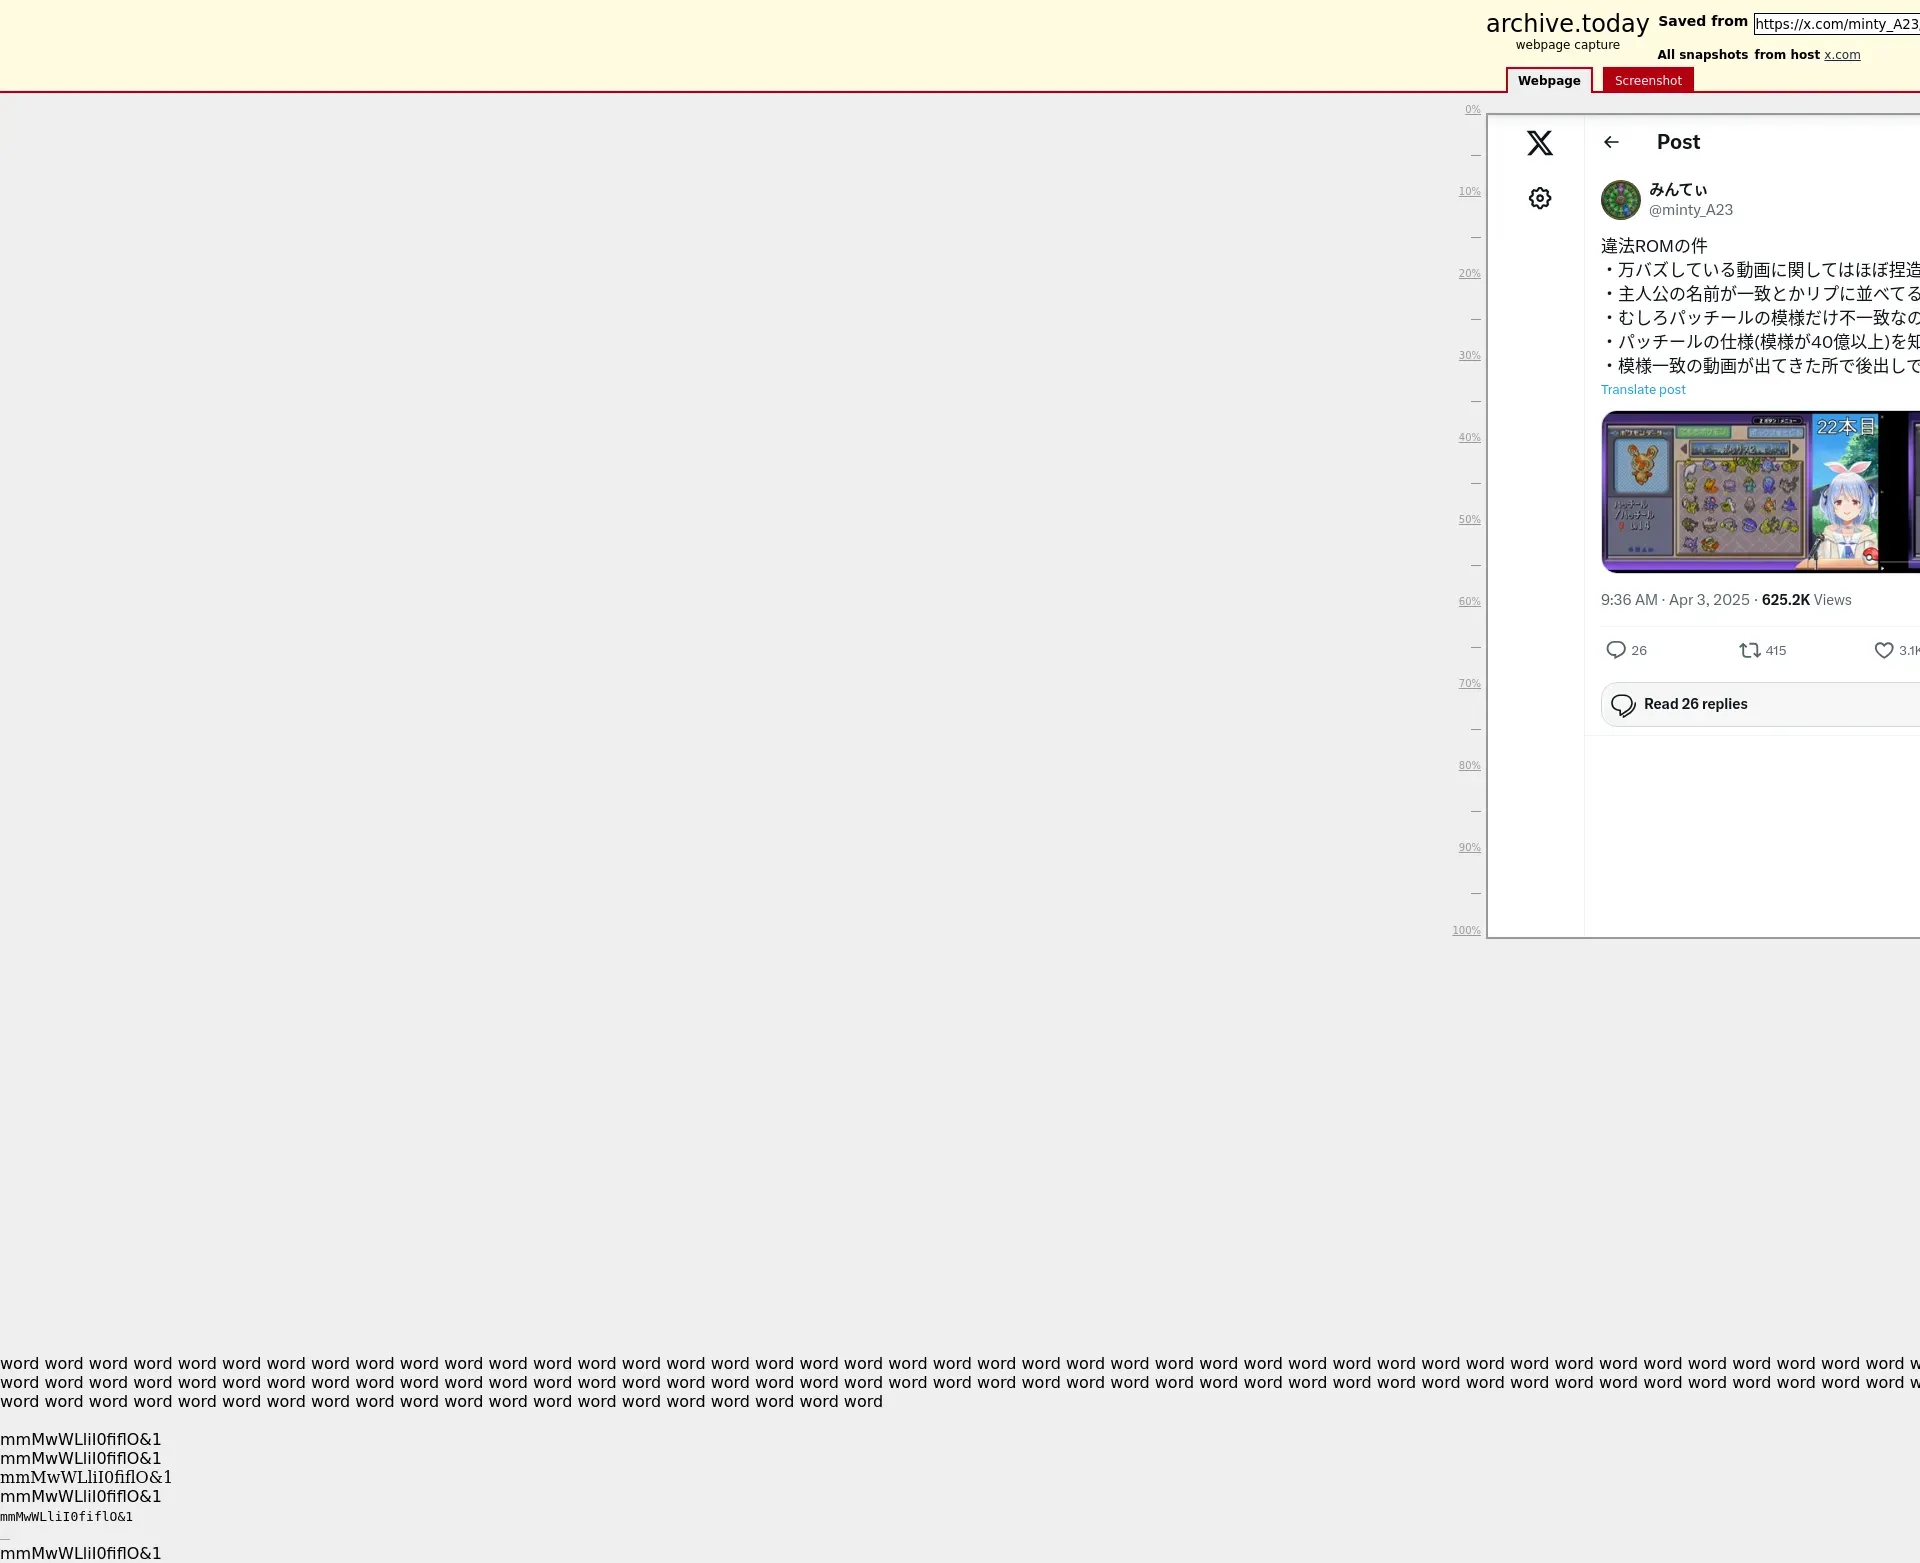
Task: Switch to the Webpage tab
Action: [x=1548, y=81]
